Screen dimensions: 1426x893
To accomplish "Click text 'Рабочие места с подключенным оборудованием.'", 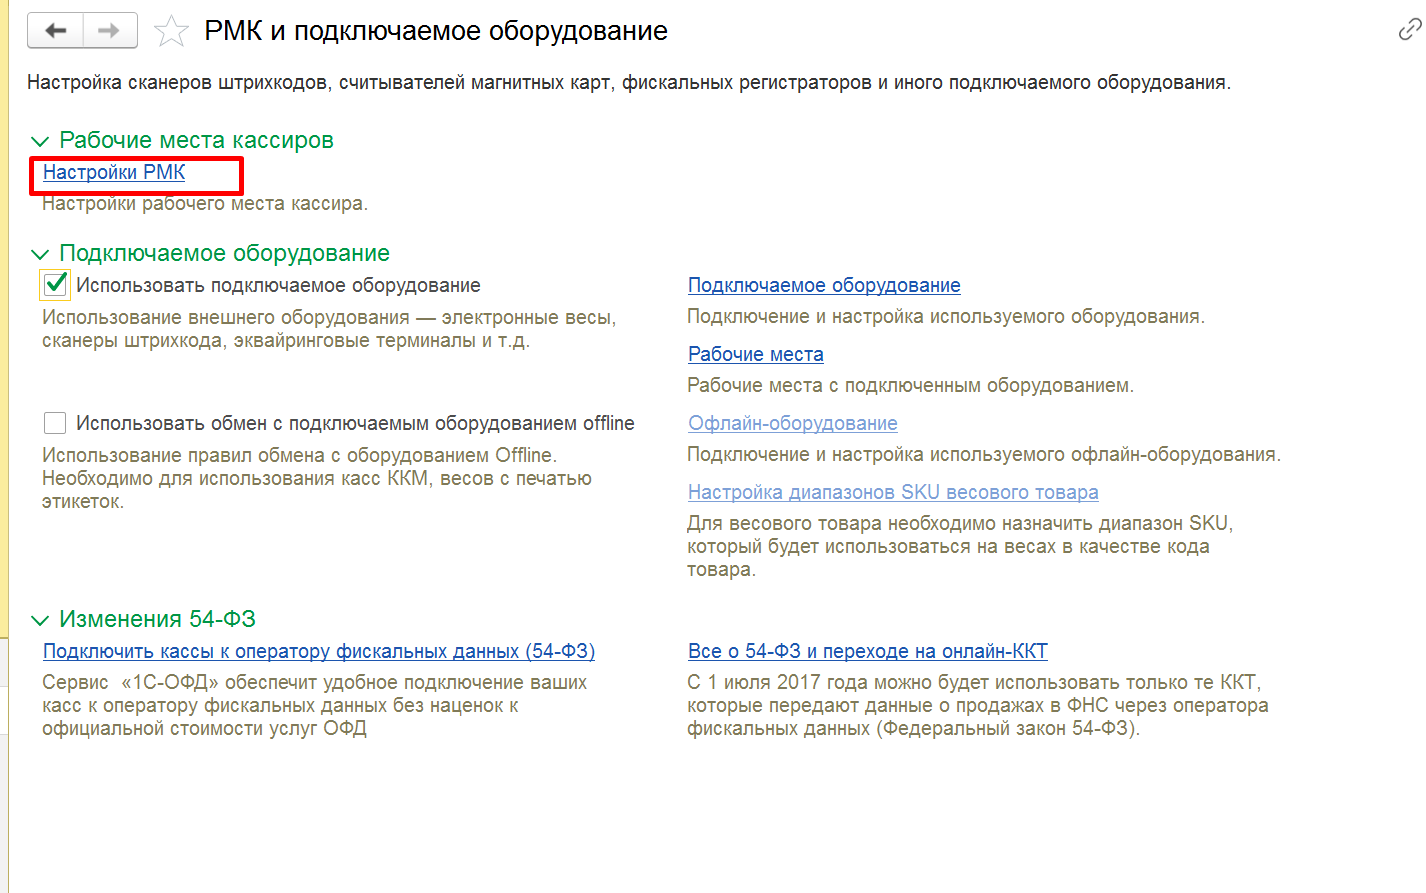I will [911, 385].
